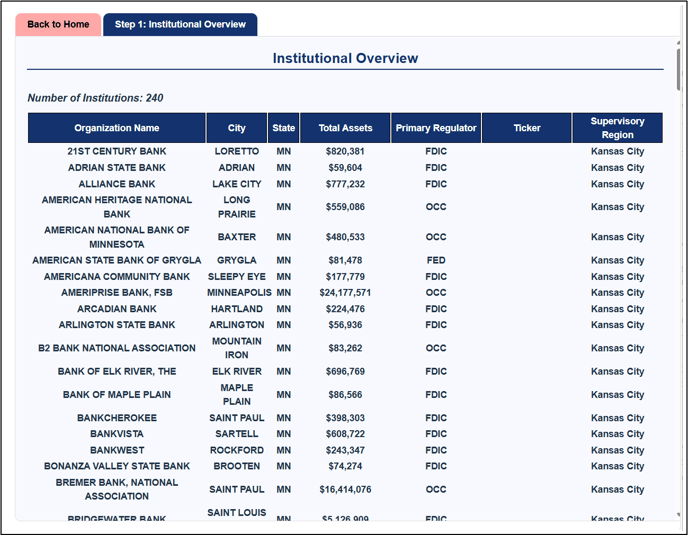The width and height of the screenshot is (688, 535).
Task: Click the ROCKFORD city cell
Action: 236,450
